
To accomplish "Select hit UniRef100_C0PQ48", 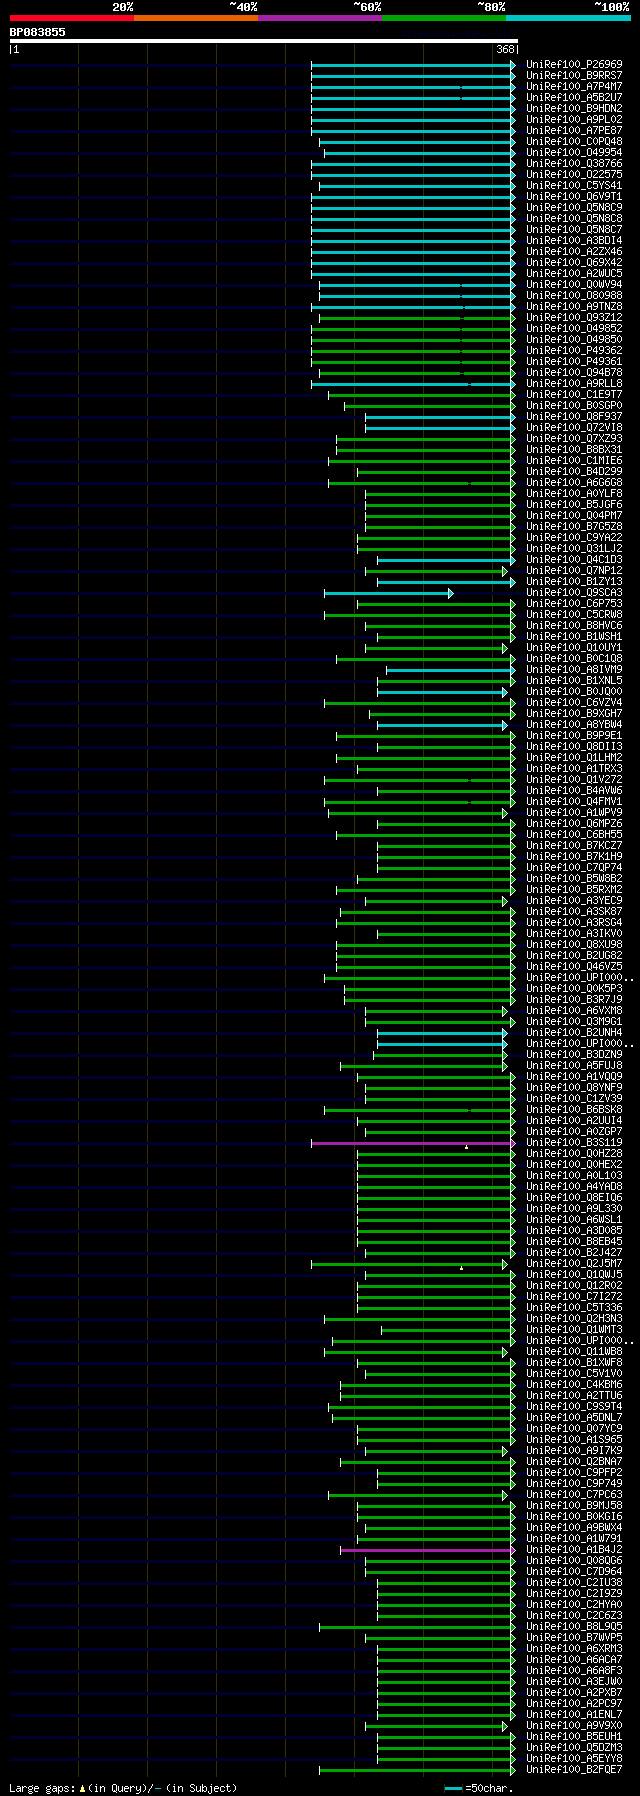I will pos(574,142).
